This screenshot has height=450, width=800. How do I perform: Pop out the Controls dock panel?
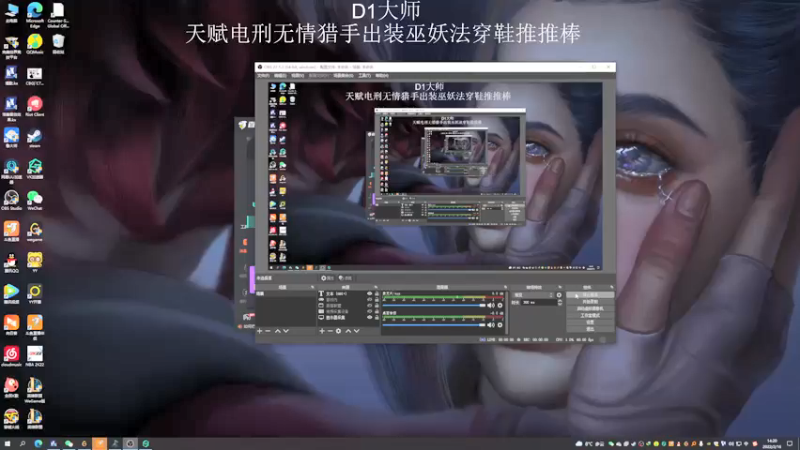pyautogui.click(x=611, y=287)
